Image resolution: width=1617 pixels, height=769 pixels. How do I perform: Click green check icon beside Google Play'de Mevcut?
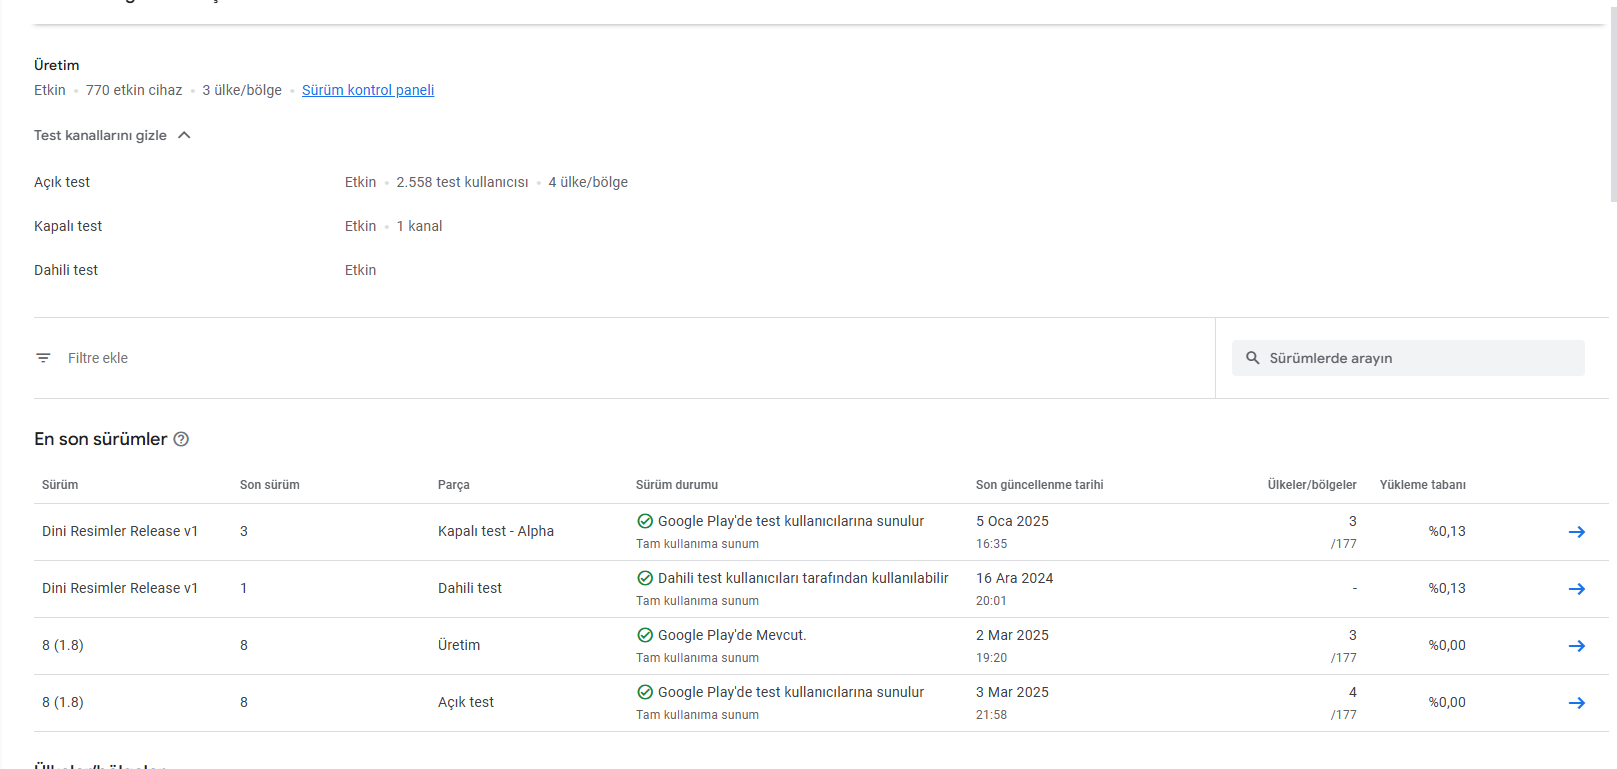[645, 635]
